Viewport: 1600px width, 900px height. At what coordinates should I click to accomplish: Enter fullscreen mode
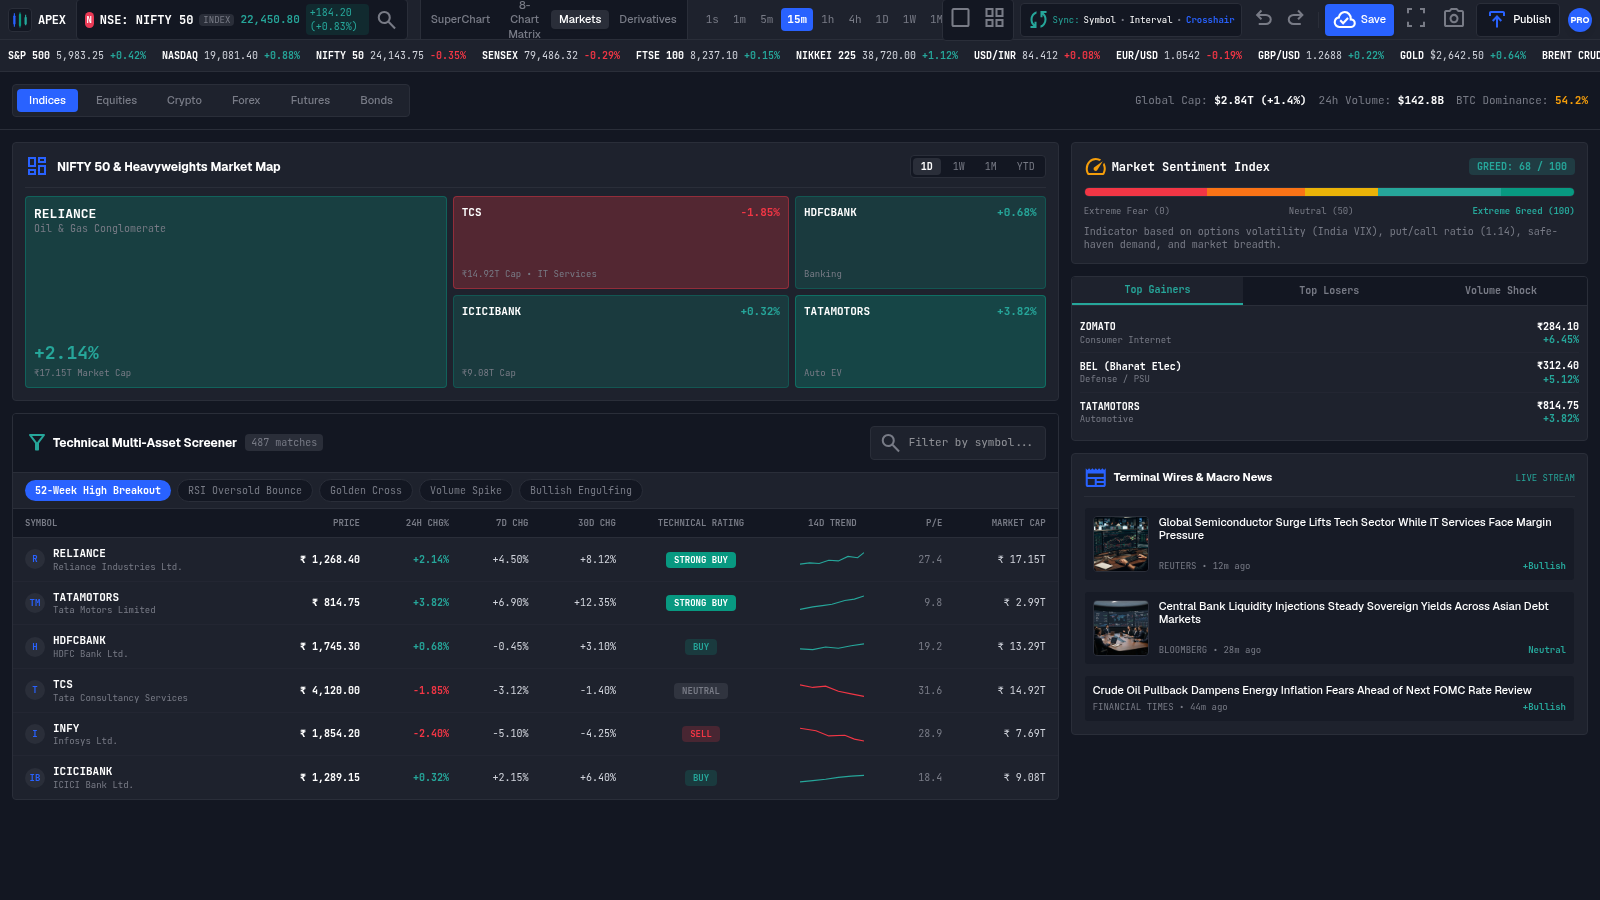tap(1416, 18)
